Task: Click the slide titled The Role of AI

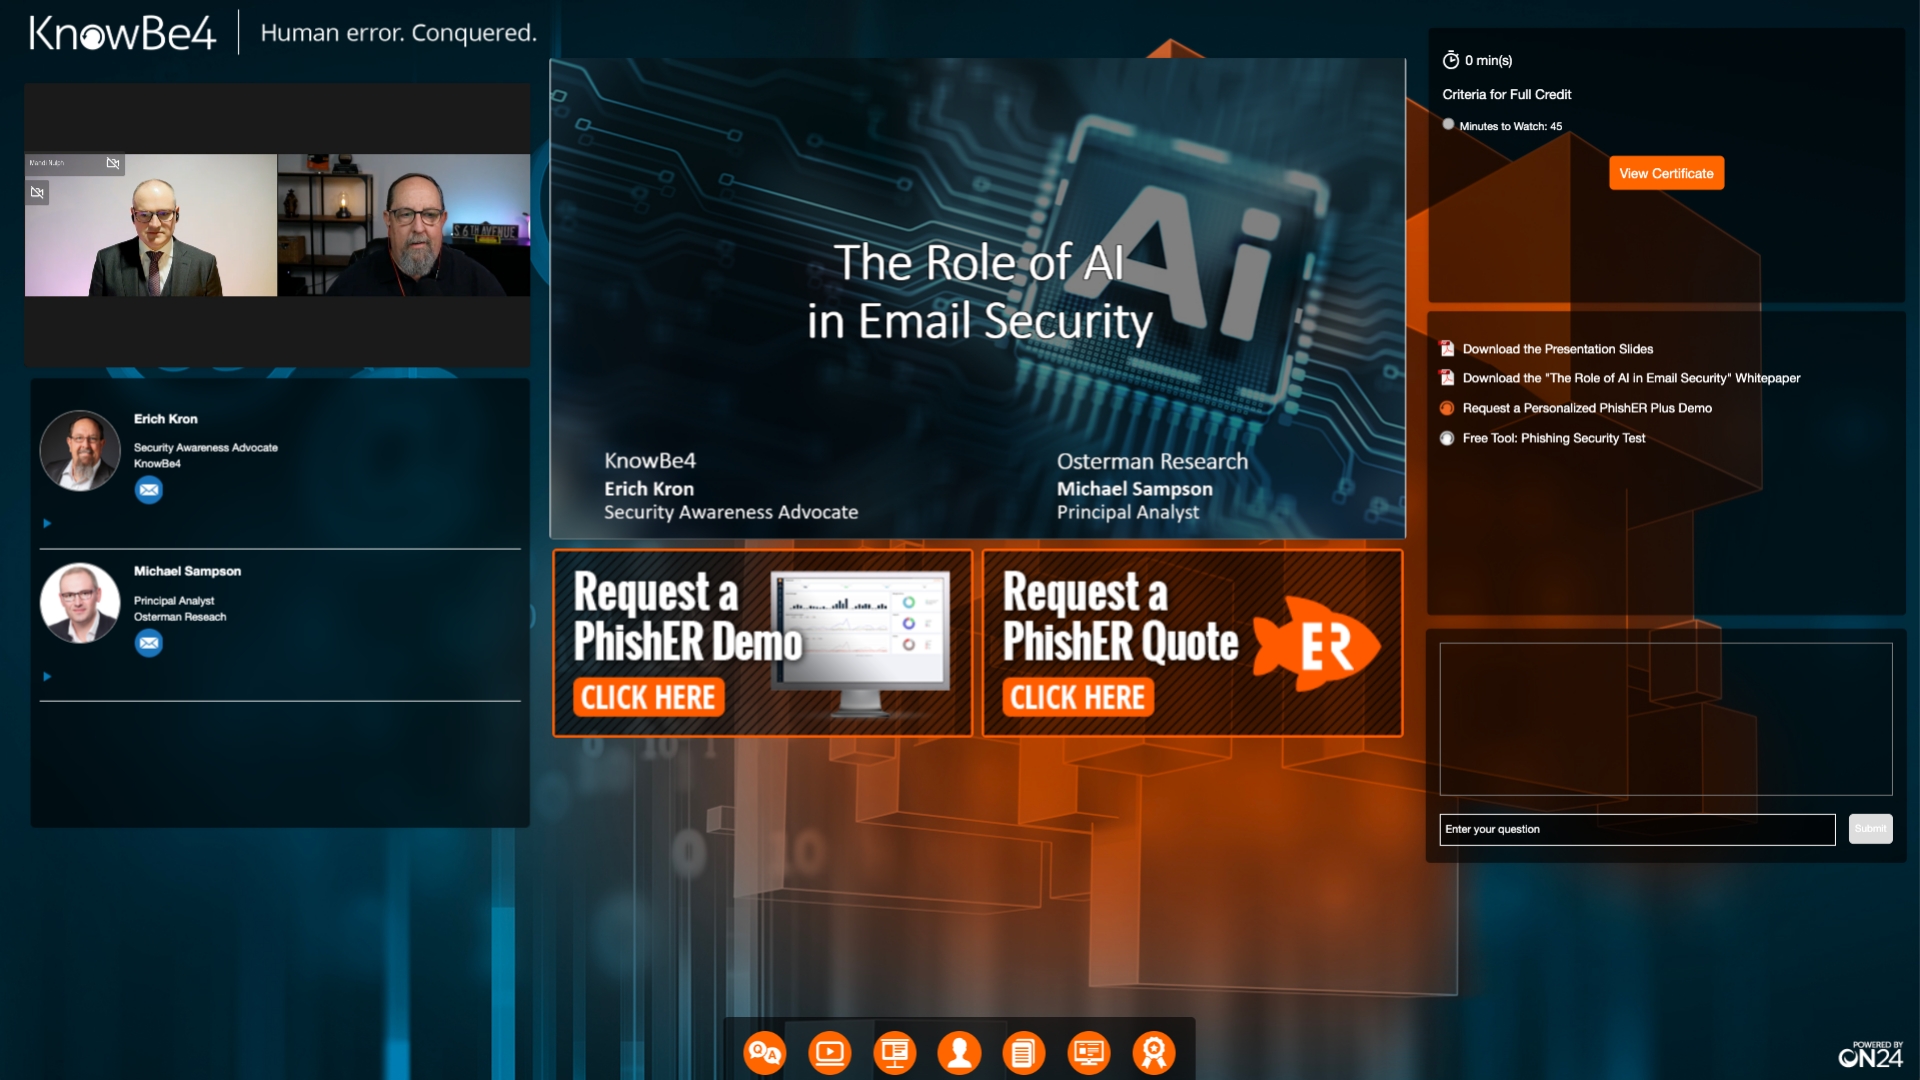Action: pyautogui.click(x=978, y=298)
